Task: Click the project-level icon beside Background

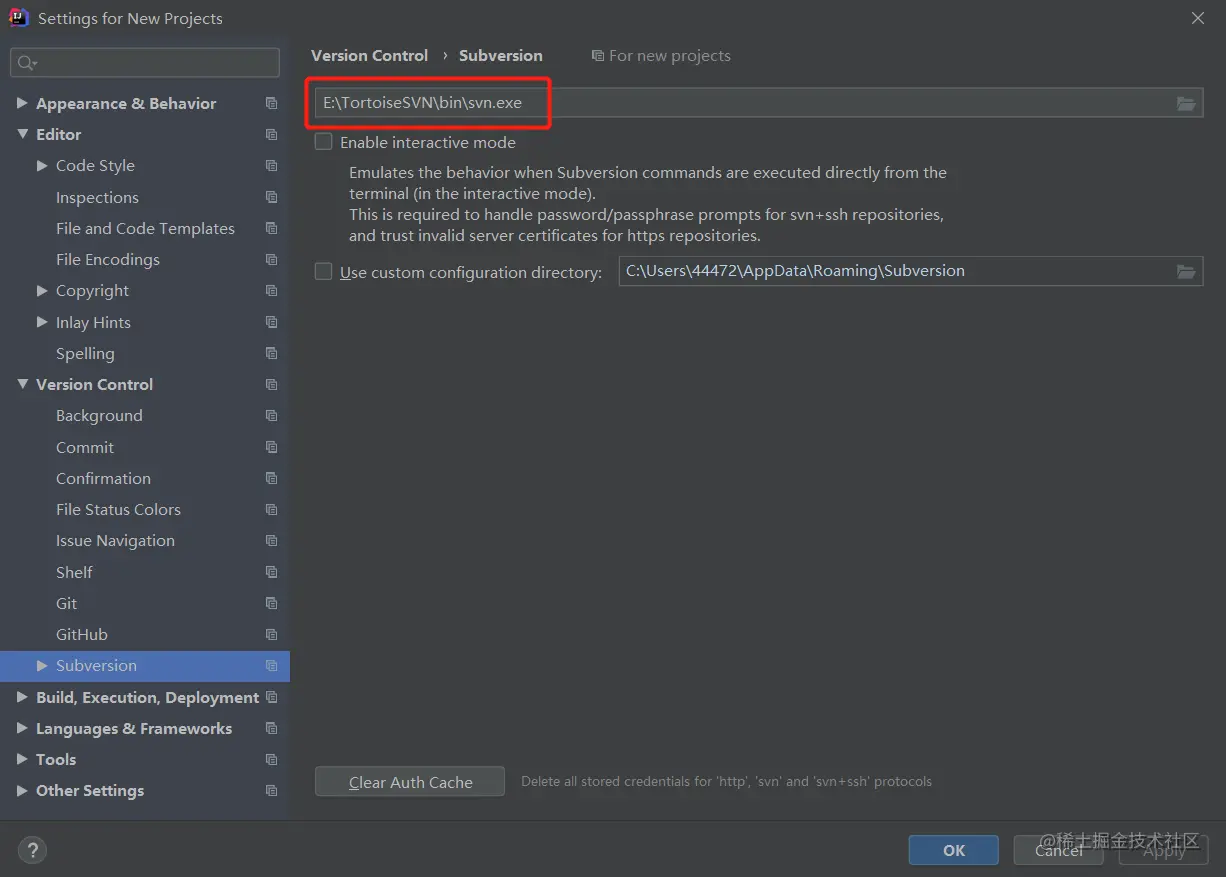Action: click(x=271, y=415)
